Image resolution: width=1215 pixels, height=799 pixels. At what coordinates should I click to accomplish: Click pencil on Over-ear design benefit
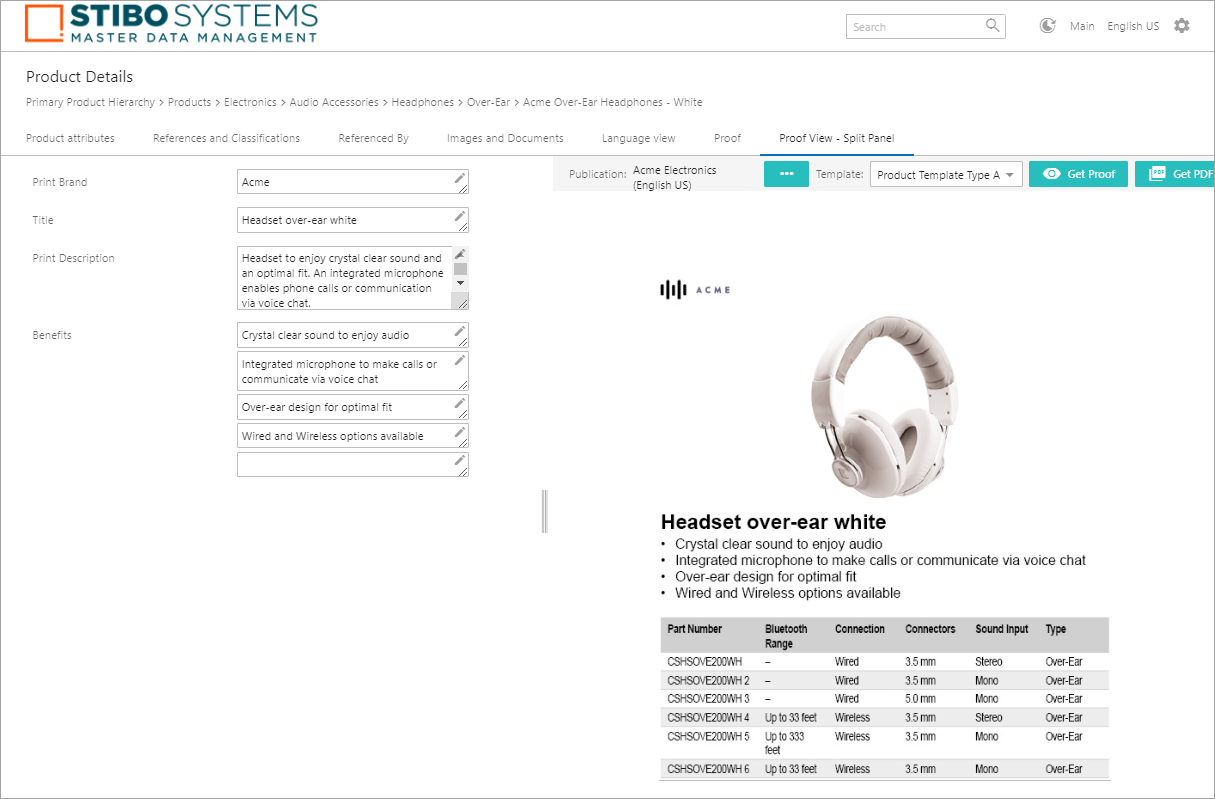460,402
